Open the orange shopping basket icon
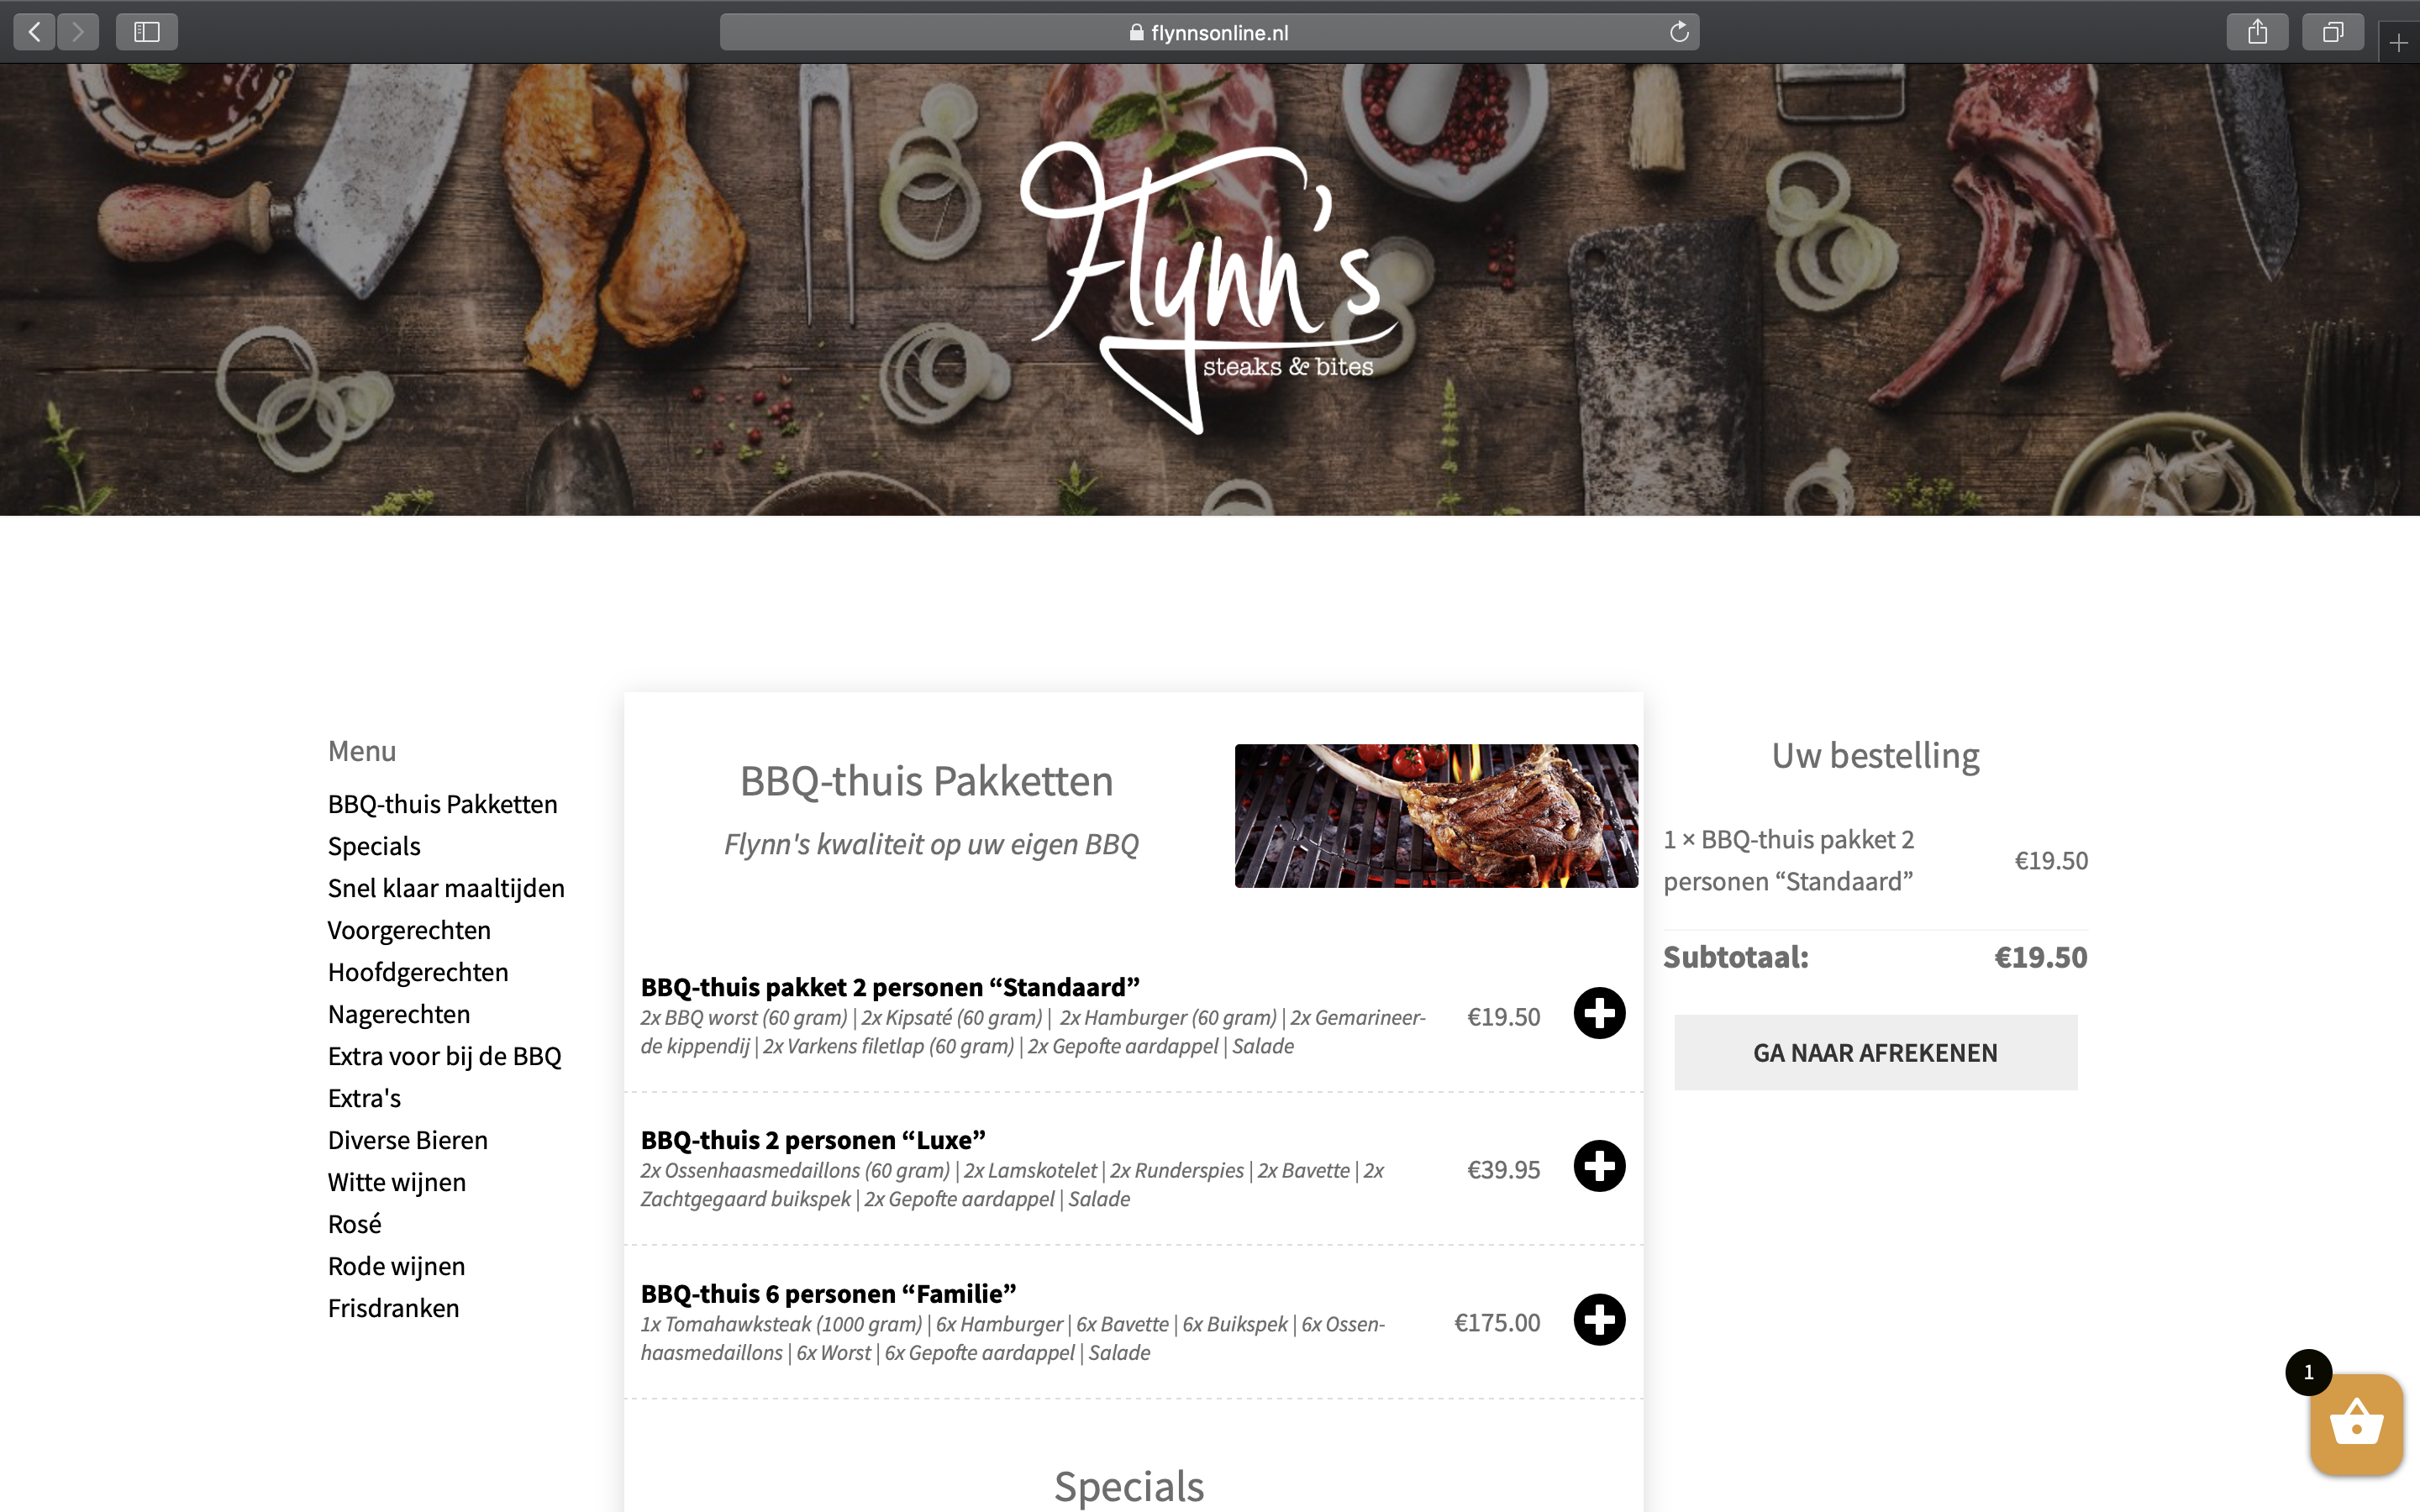2420x1512 pixels. point(2356,1425)
